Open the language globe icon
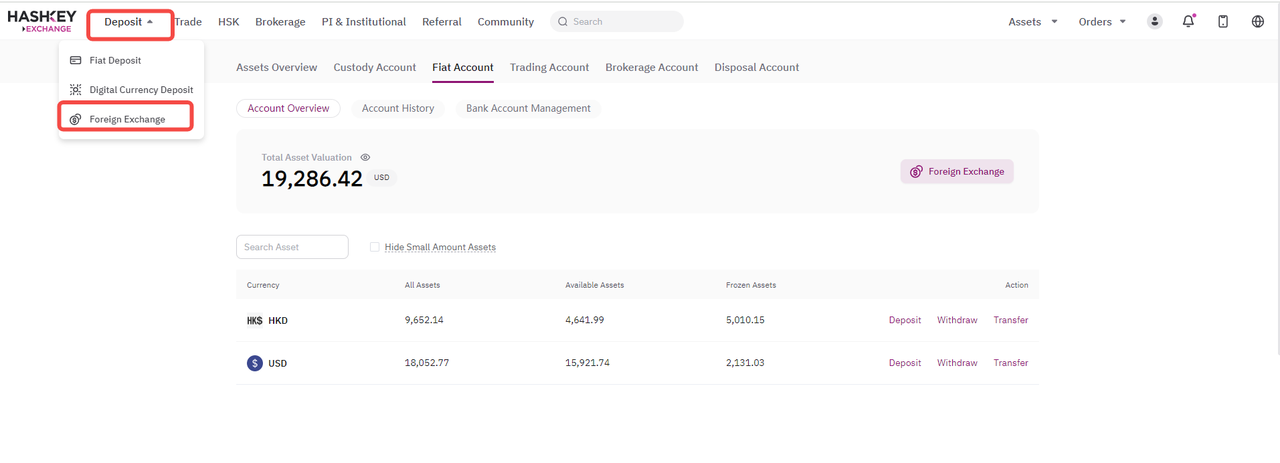1280x463 pixels. [1258, 21]
